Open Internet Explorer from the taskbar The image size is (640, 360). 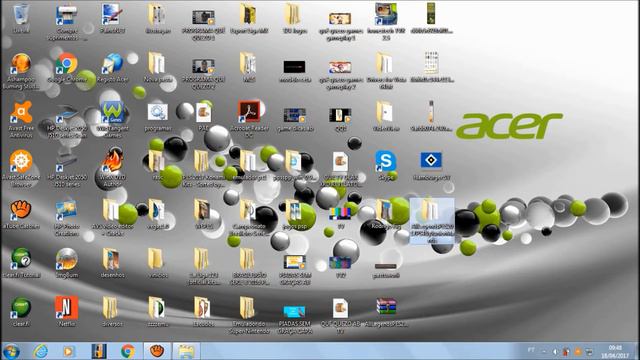41,351
